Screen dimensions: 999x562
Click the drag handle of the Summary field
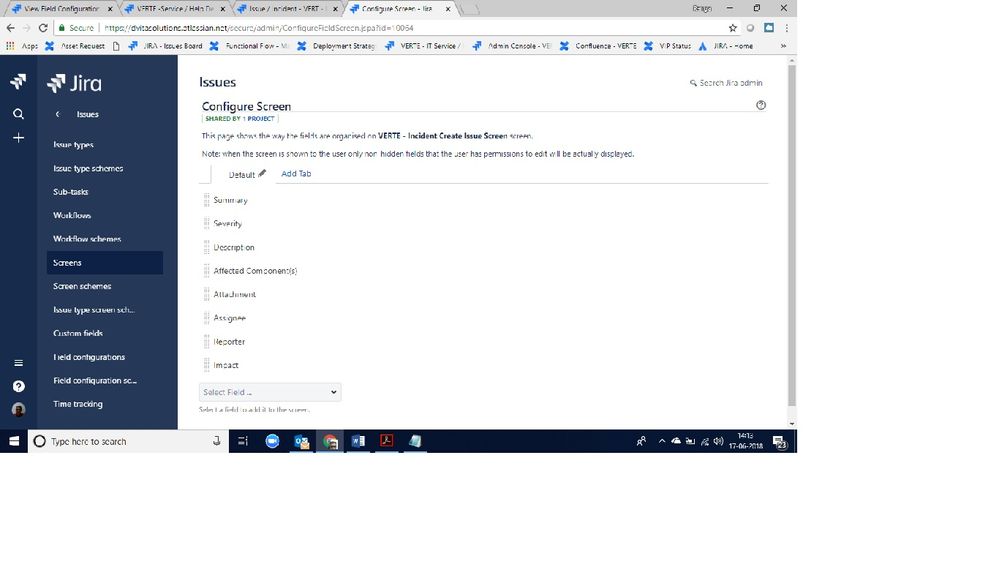click(206, 200)
